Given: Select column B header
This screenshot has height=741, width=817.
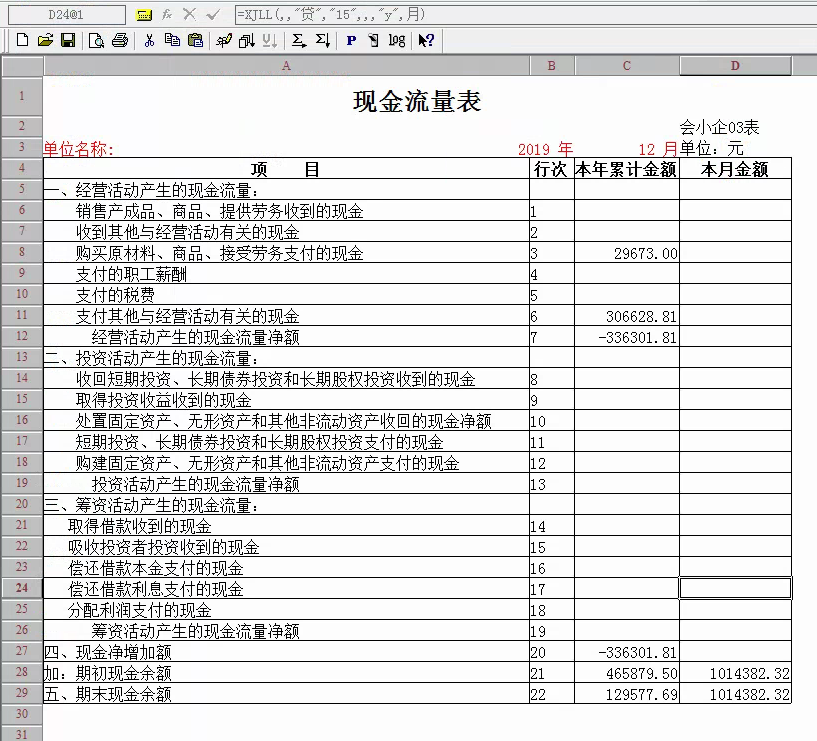Looking at the screenshot, I should tap(552, 66).
